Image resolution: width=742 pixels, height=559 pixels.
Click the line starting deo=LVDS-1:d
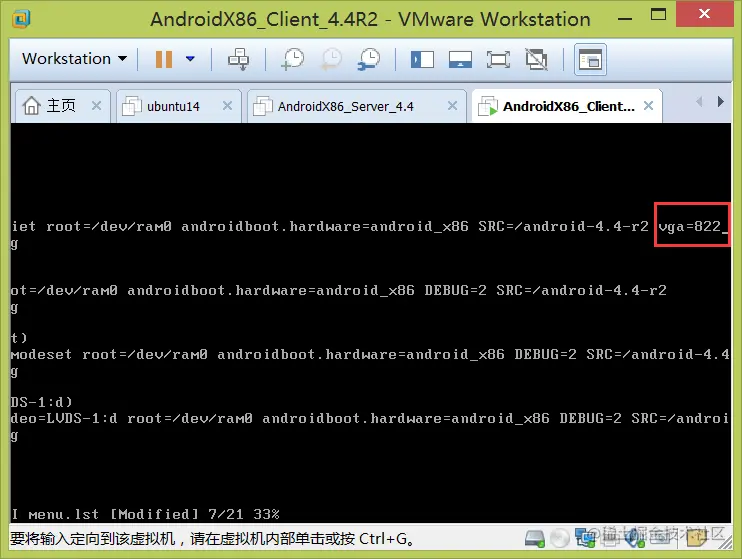click(371, 418)
